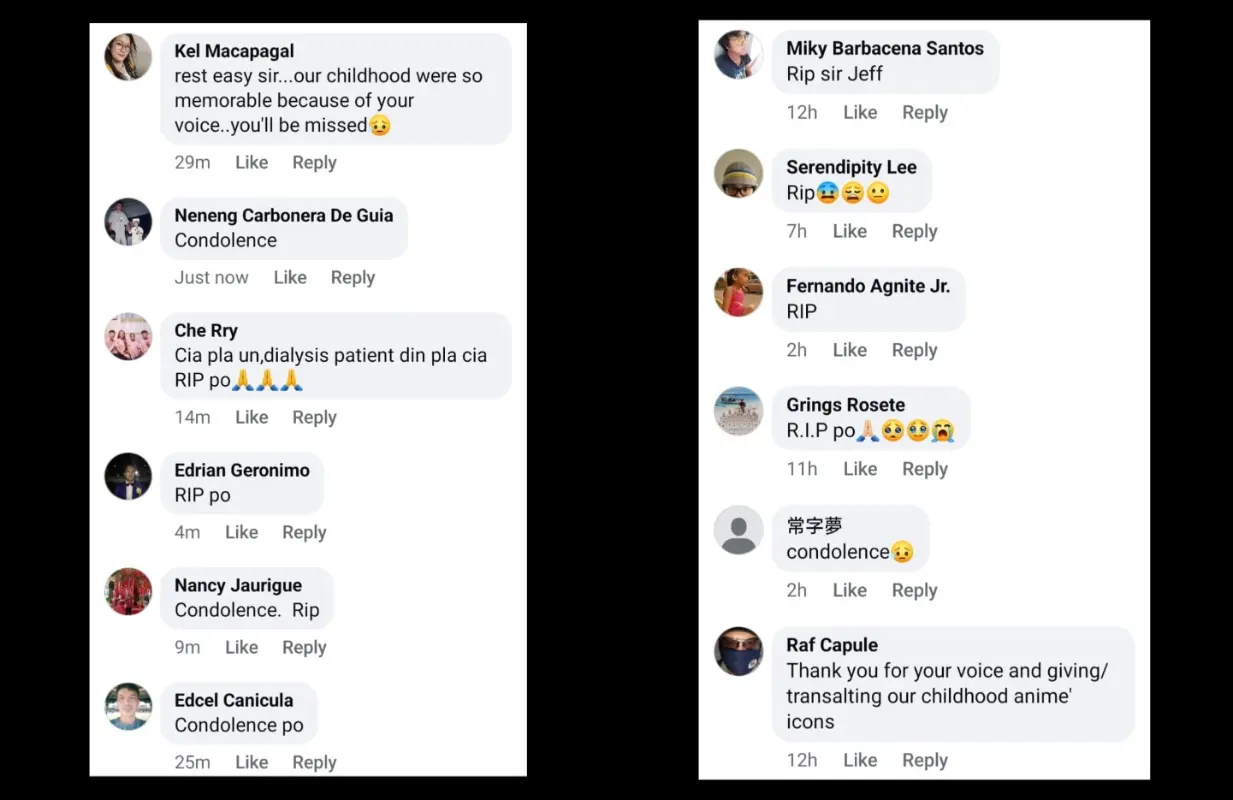Click Fernando Agnite Jr.'s name
The height and width of the screenshot is (800, 1233).
tap(869, 286)
